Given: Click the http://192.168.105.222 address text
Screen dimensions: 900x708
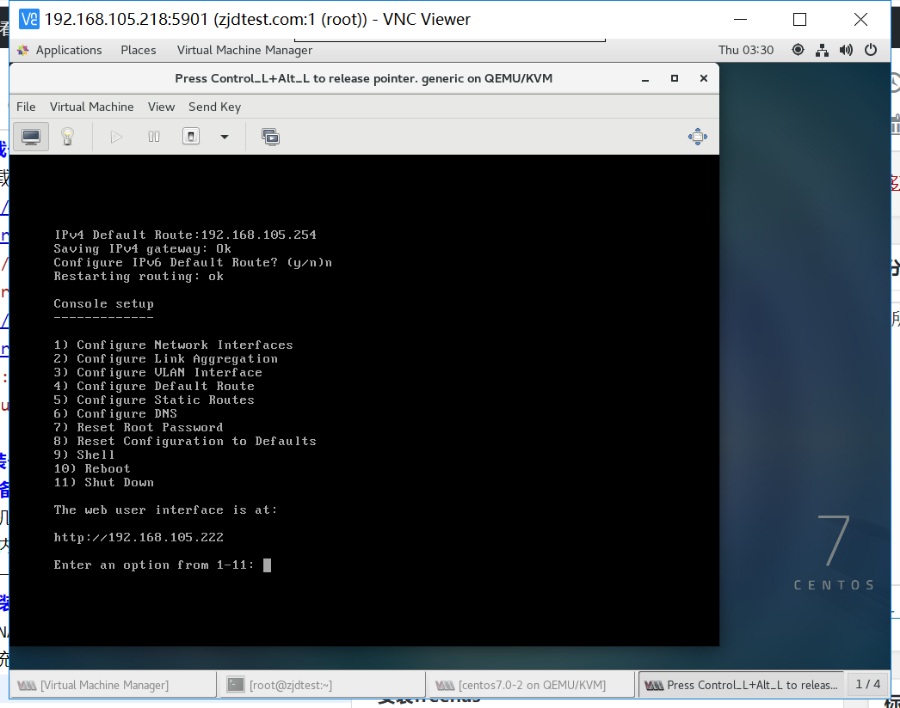Looking at the screenshot, I should pyautogui.click(x=138, y=537).
